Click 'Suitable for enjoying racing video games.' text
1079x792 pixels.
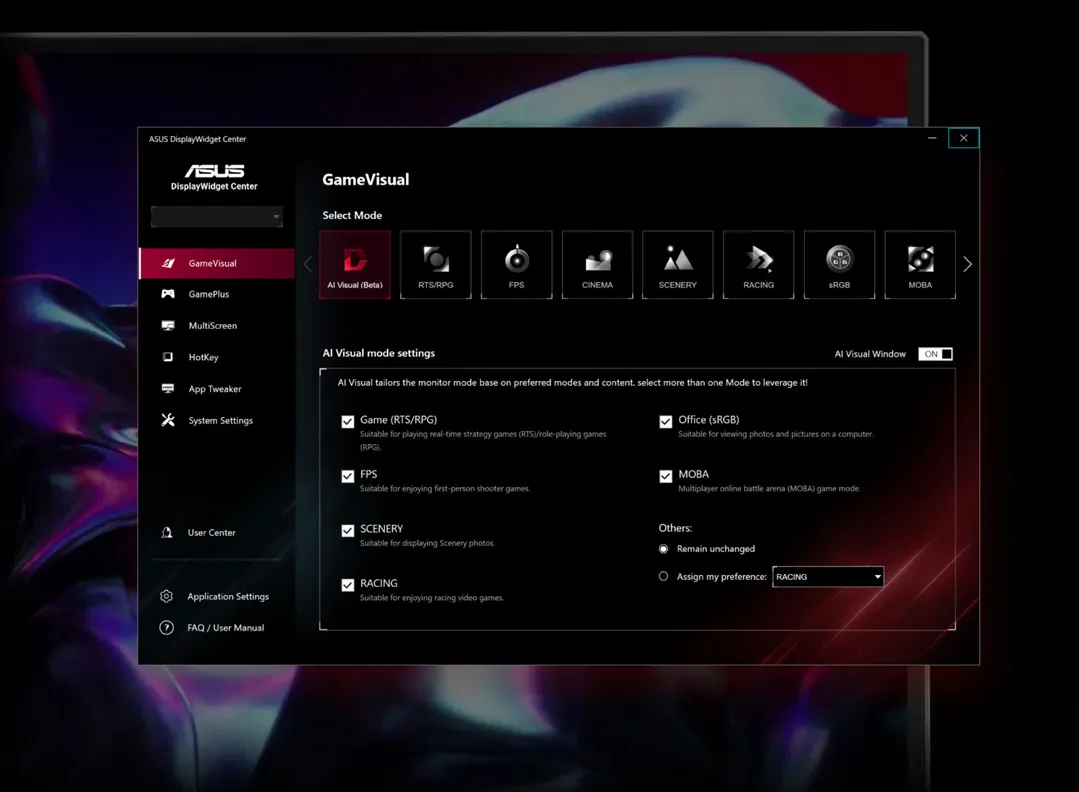pyautogui.click(x=432, y=598)
